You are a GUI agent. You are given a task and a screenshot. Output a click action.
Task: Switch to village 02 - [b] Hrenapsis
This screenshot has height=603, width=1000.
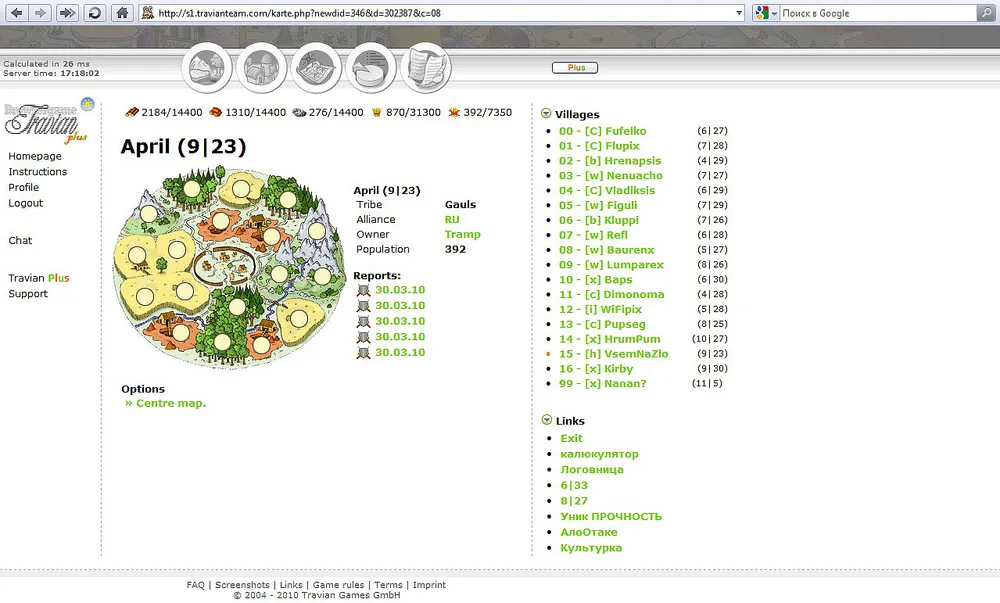point(610,161)
